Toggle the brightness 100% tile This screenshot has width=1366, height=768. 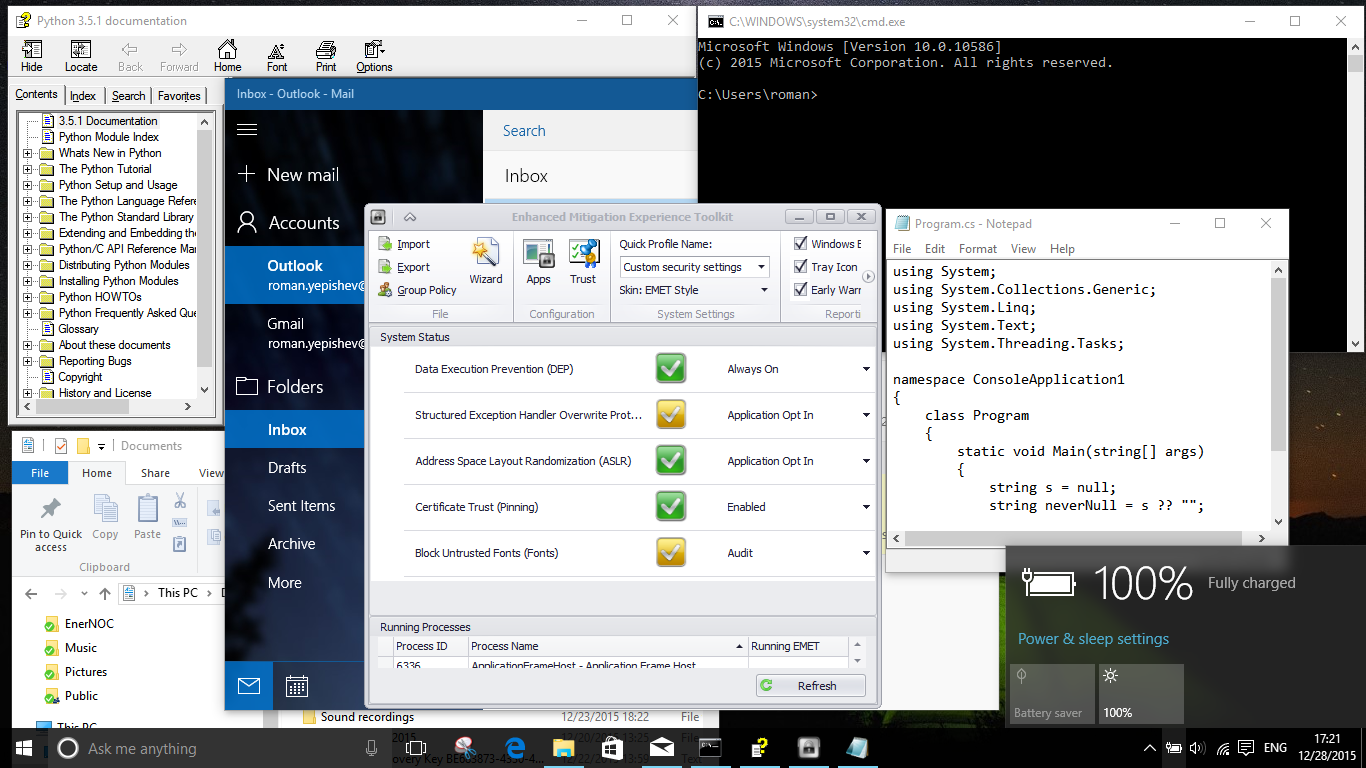click(1141, 693)
